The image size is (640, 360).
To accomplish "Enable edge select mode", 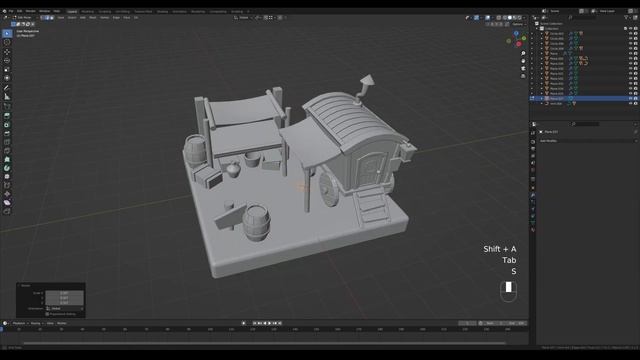I will pyautogui.click(x=47, y=18).
